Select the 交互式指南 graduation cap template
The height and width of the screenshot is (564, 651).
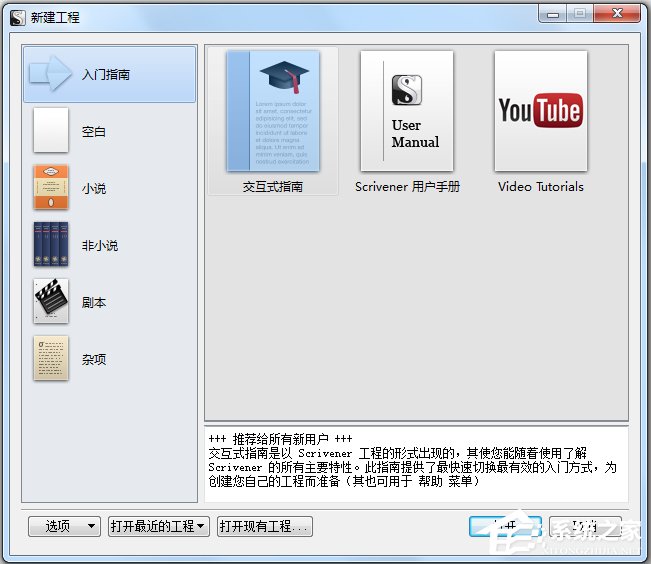(x=273, y=111)
